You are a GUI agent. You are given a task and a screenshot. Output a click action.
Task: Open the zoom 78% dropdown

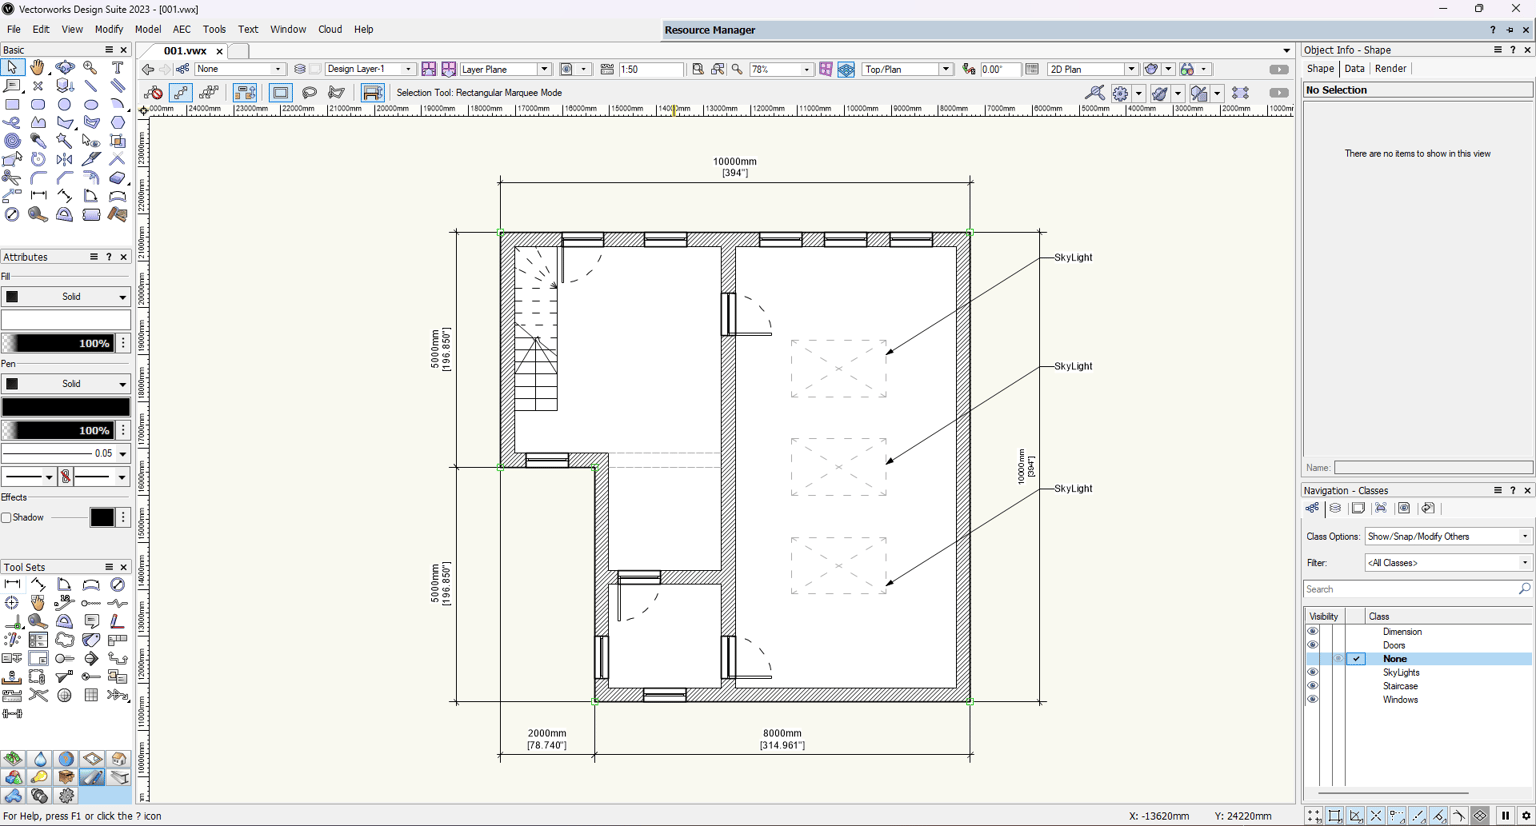tap(781, 69)
